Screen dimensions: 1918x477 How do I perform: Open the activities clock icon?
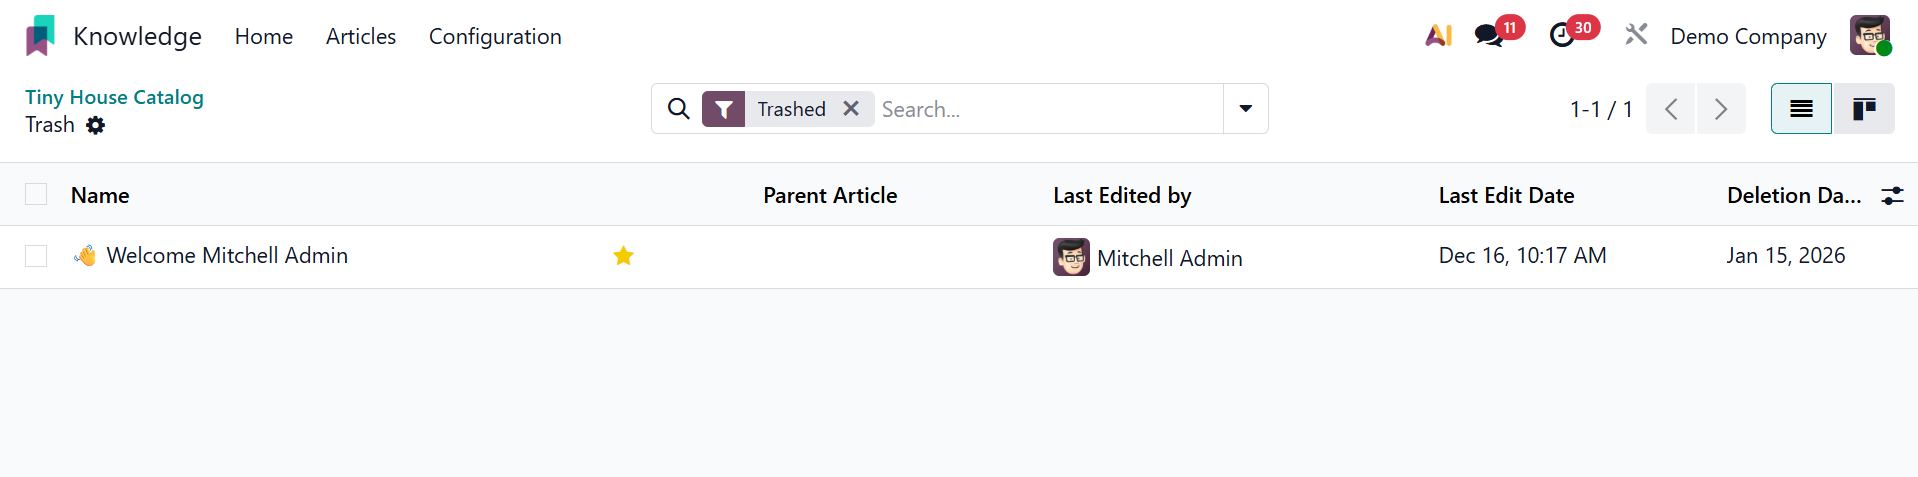[1561, 36]
